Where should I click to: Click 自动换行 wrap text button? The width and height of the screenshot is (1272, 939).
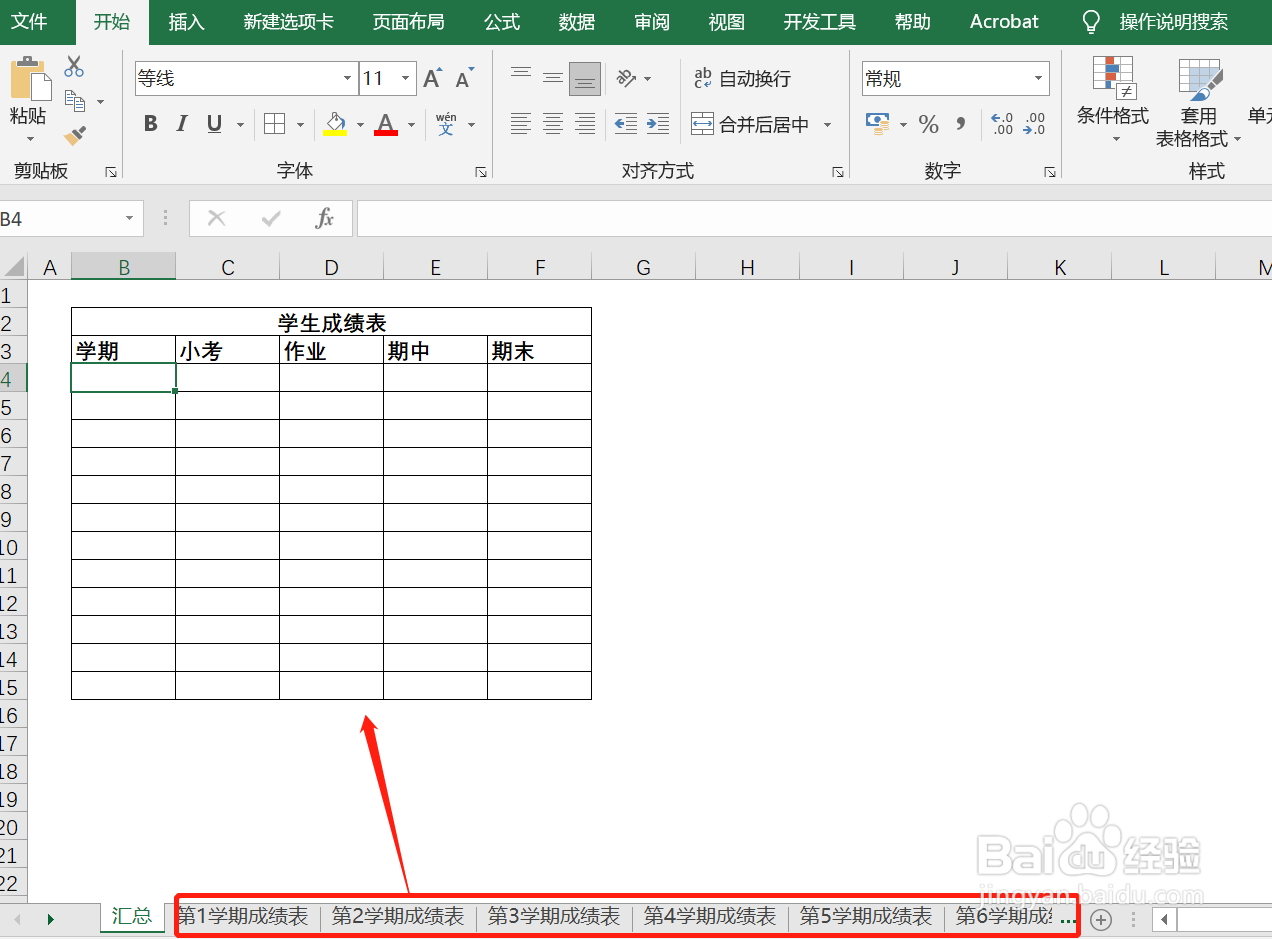click(x=741, y=78)
